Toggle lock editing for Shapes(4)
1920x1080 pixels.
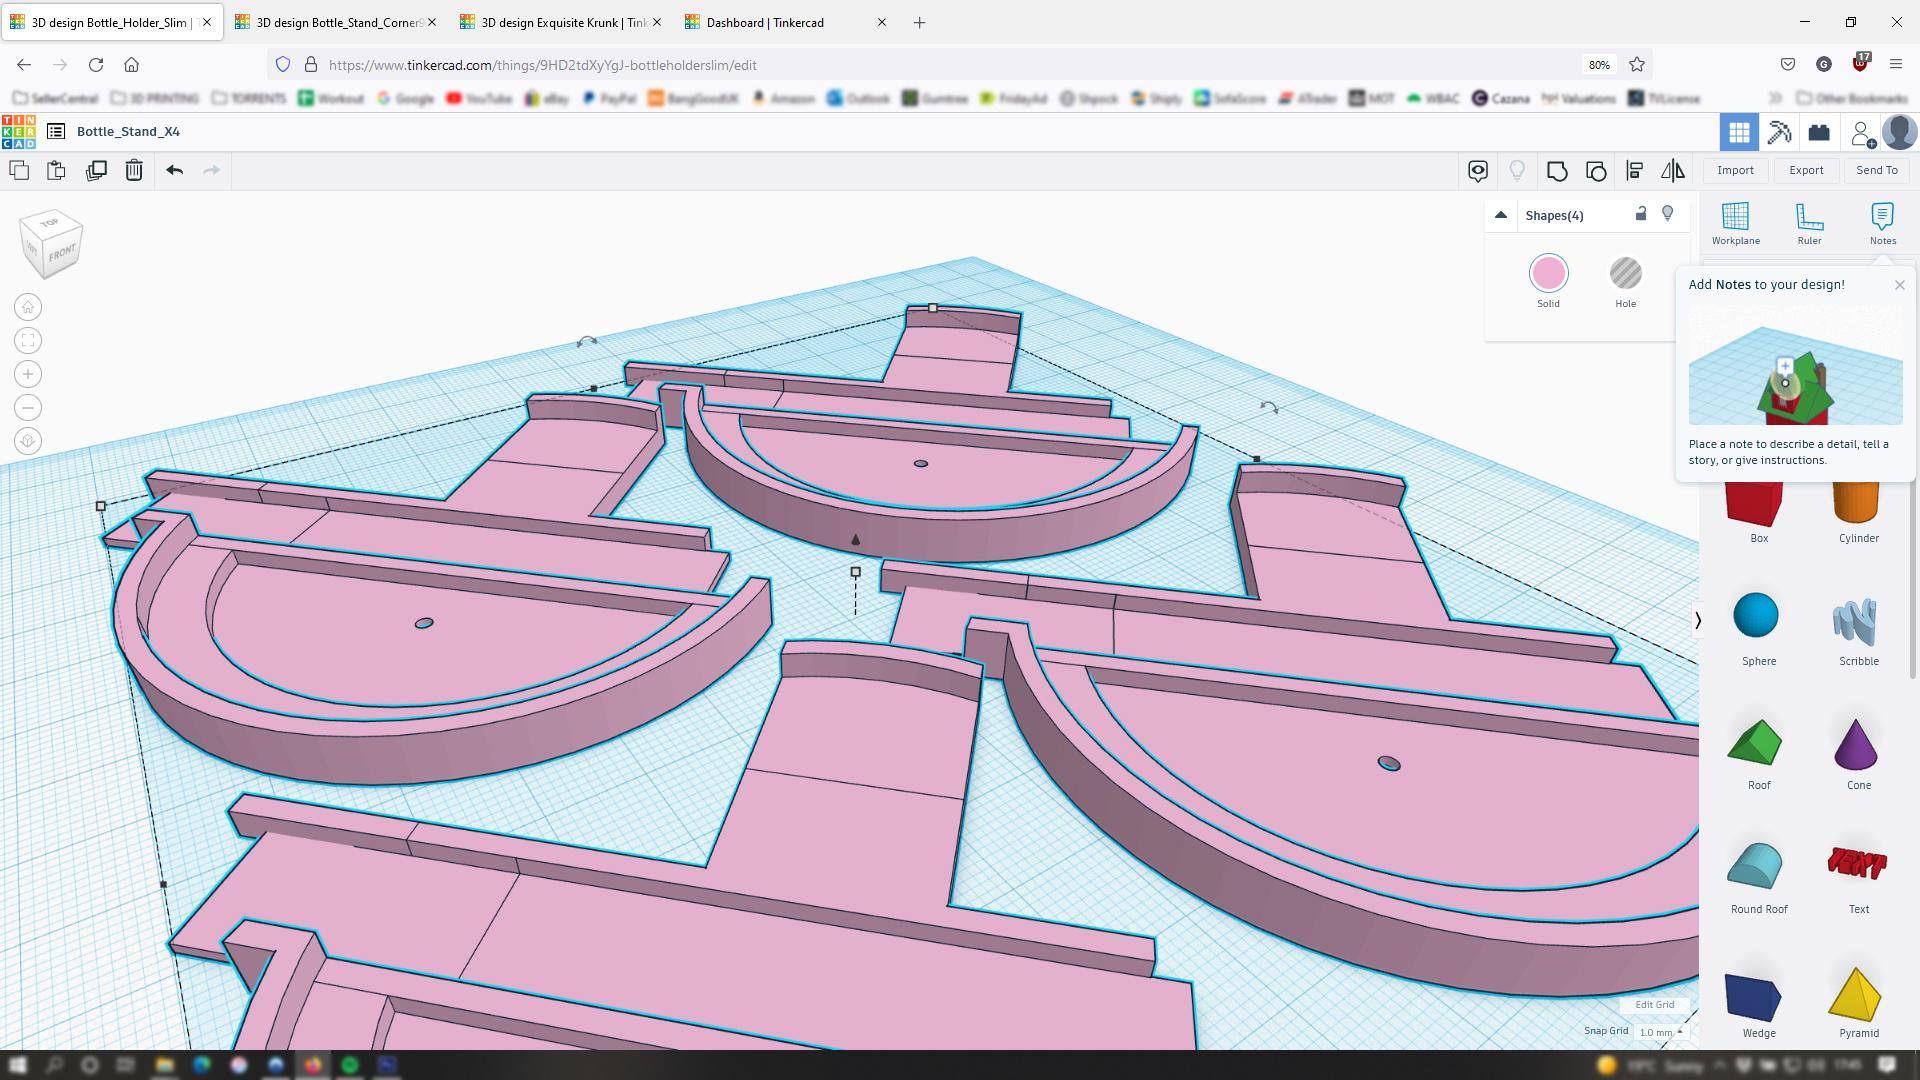(x=1641, y=214)
